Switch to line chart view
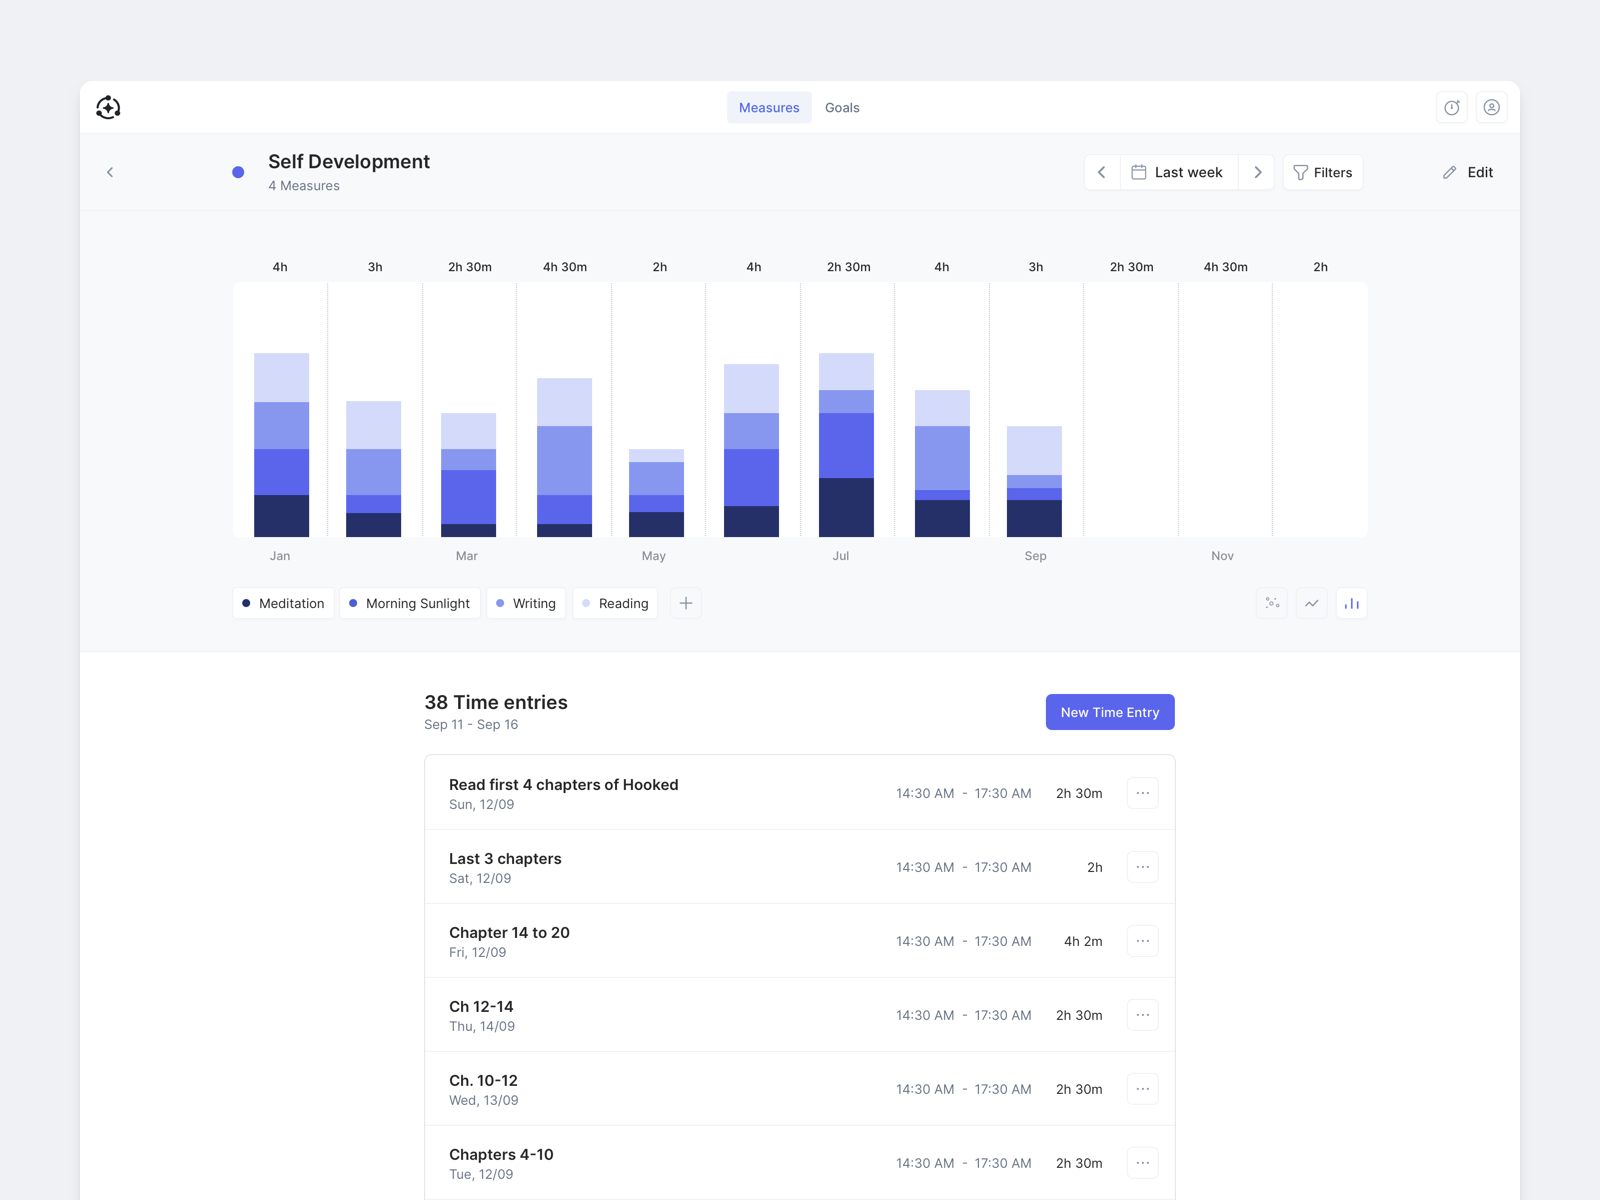The height and width of the screenshot is (1200, 1600). click(1311, 603)
